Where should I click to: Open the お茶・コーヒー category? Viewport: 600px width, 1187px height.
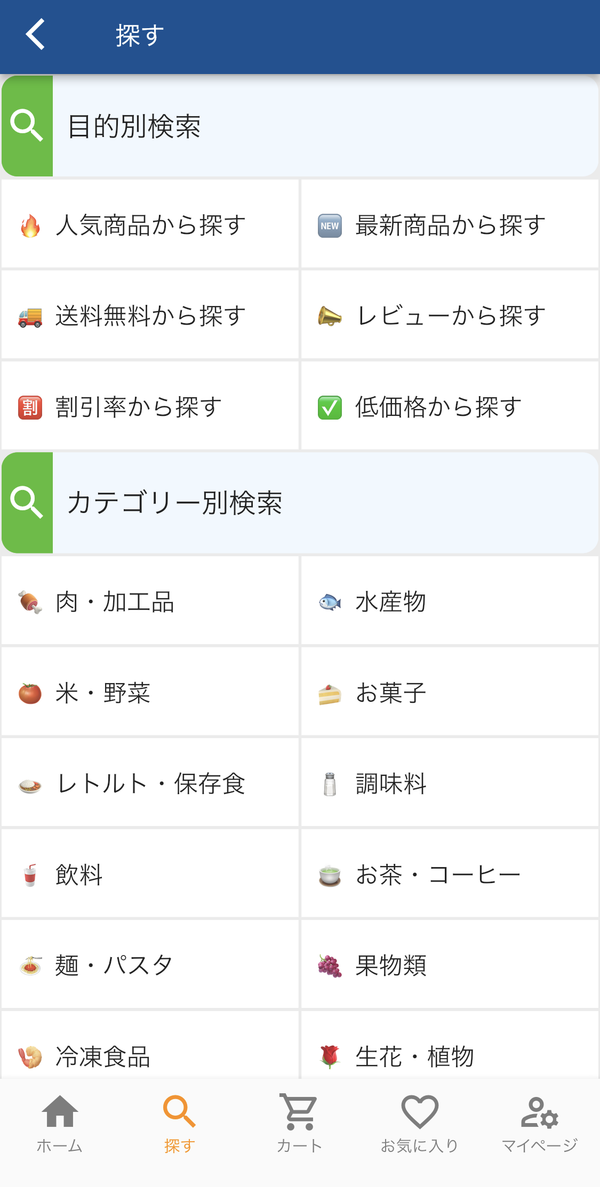449,874
